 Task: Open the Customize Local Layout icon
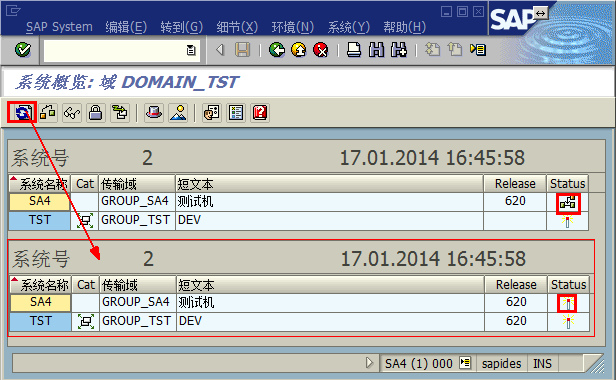478,50
